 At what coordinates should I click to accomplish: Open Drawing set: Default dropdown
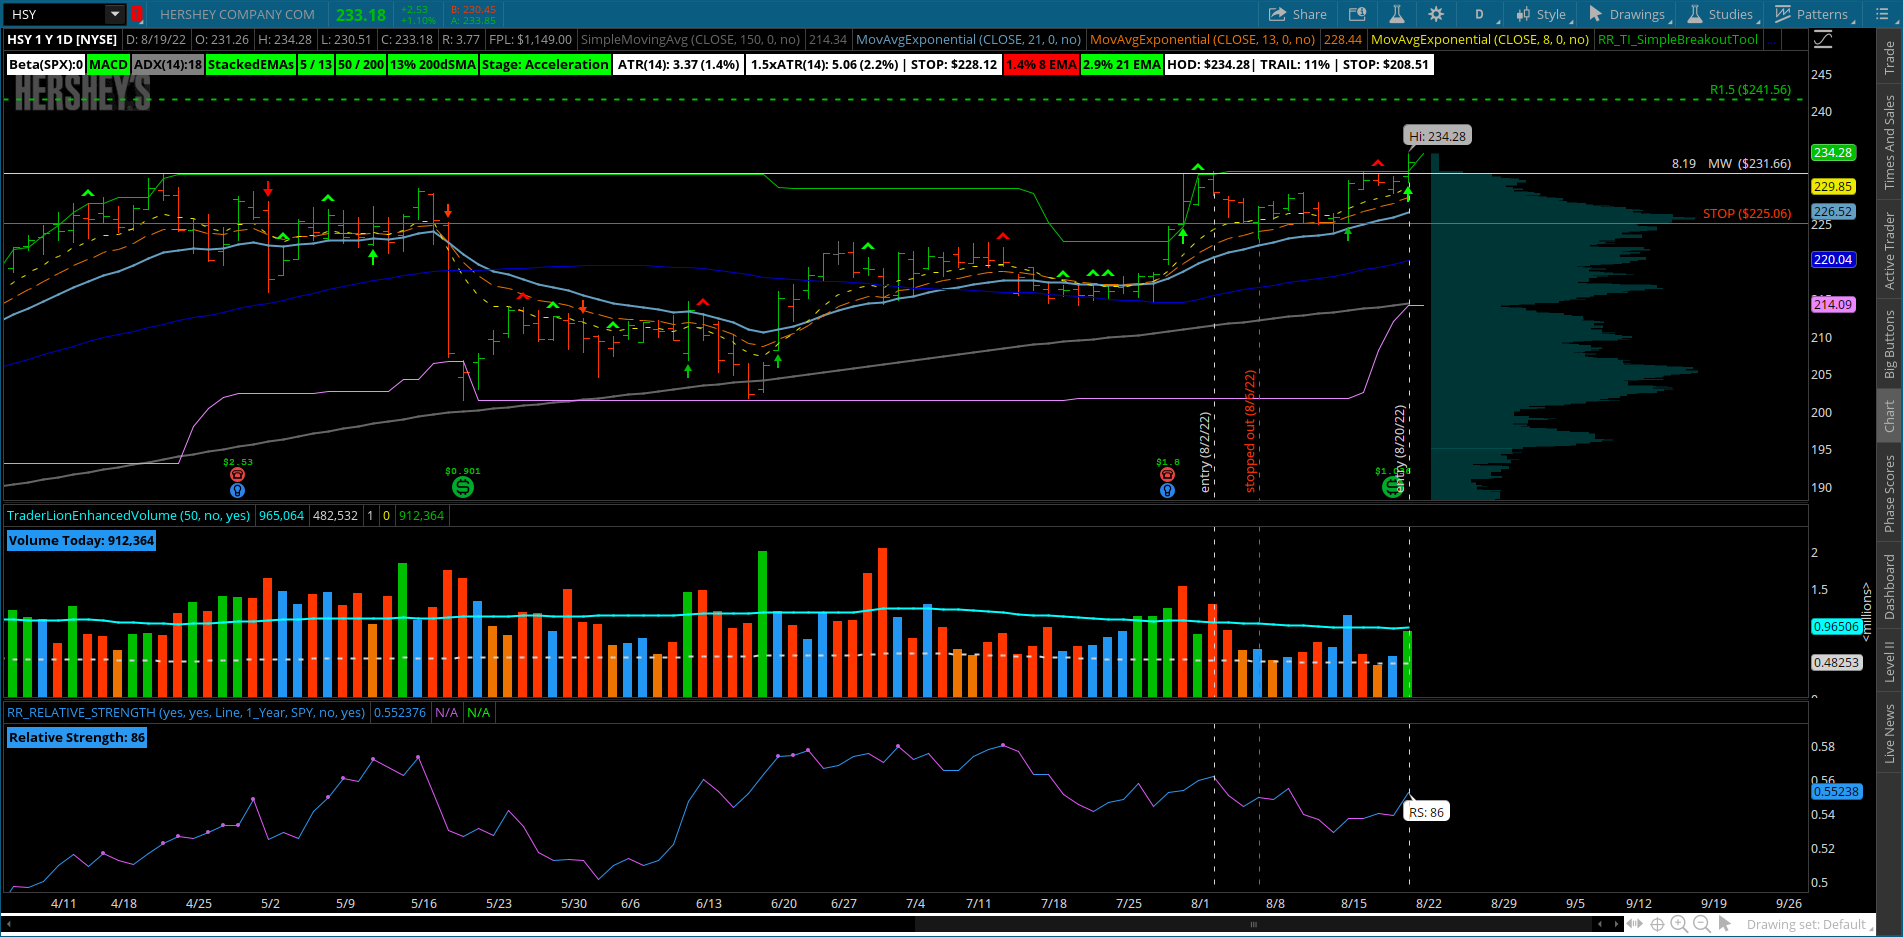[1809, 924]
